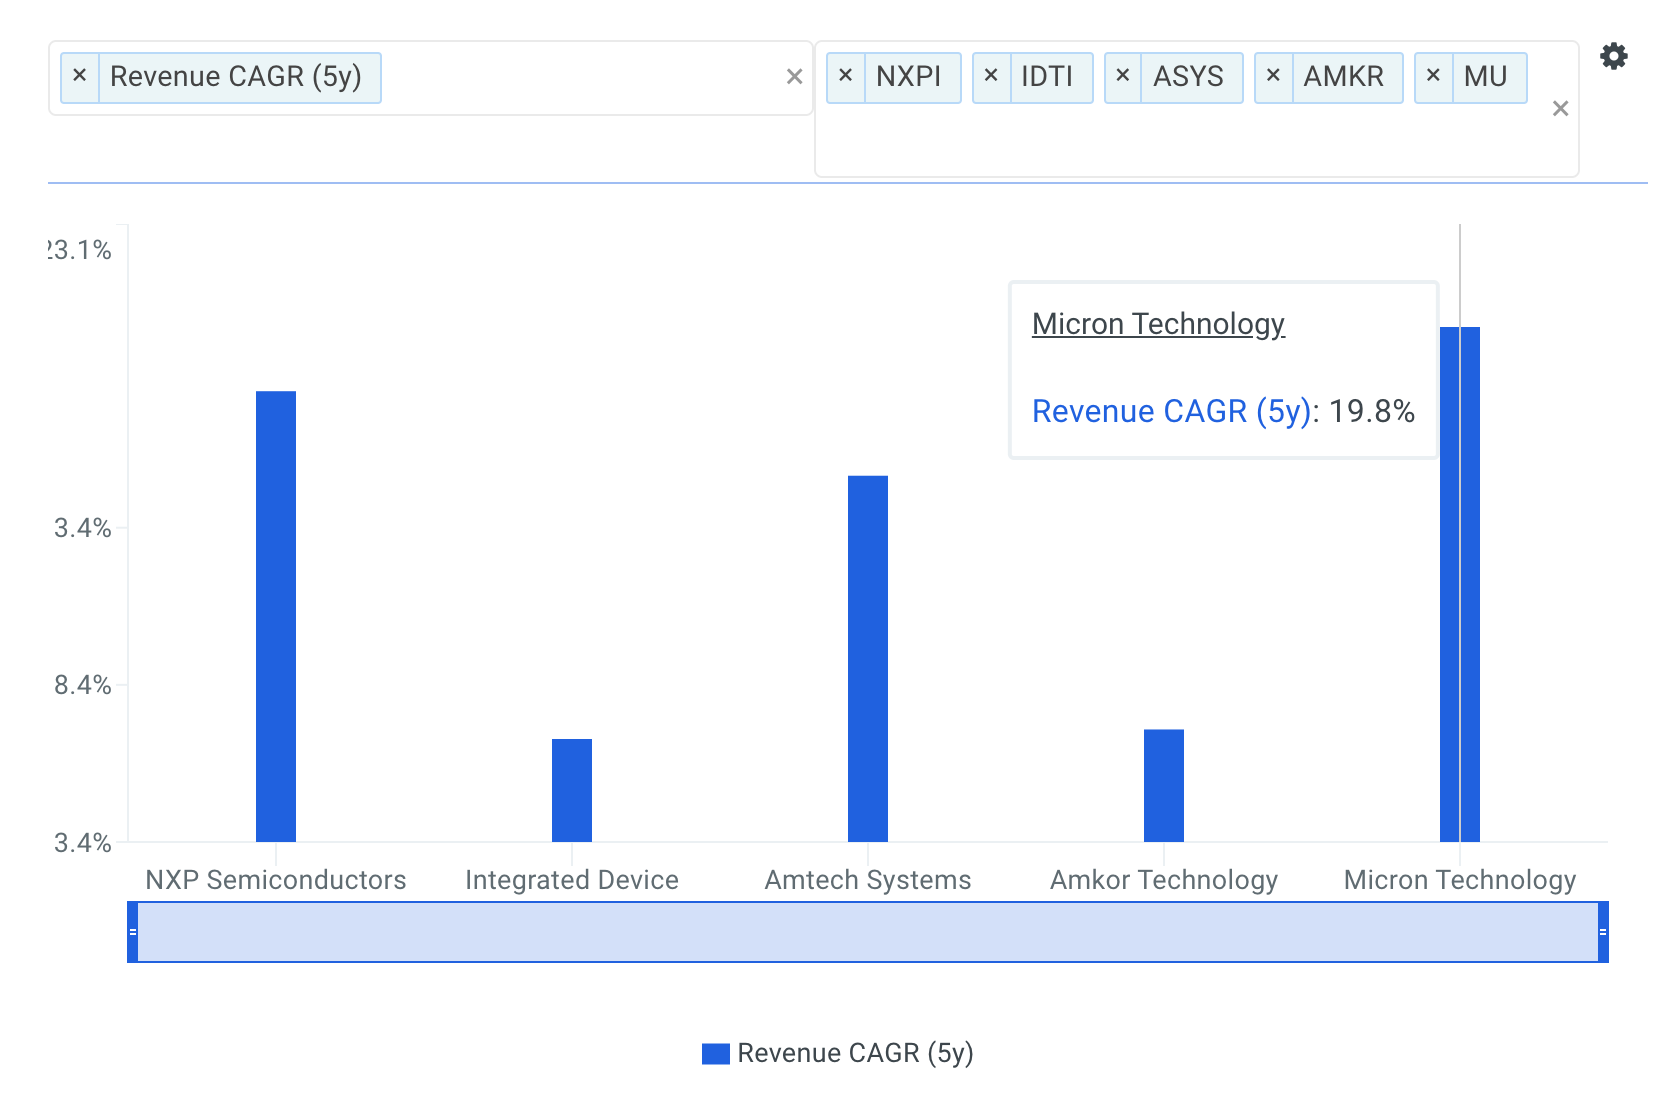Select the Integrated Device bar
This screenshot has height=1104, width=1676.
572,790
